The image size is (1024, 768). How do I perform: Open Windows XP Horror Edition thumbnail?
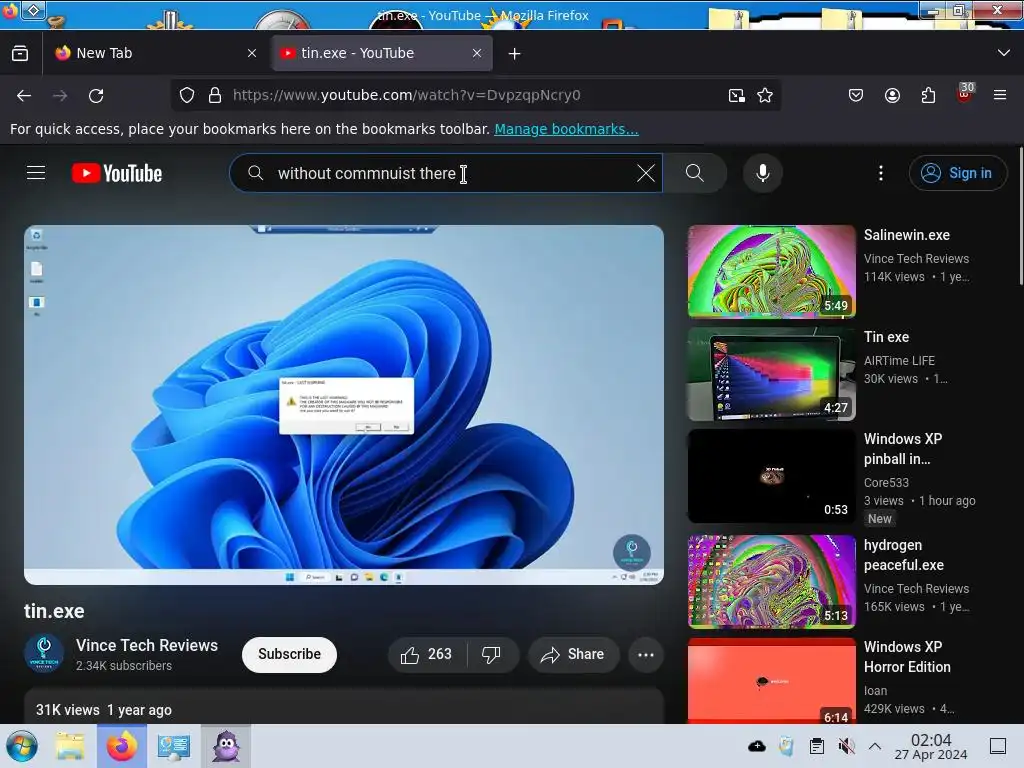(771, 680)
